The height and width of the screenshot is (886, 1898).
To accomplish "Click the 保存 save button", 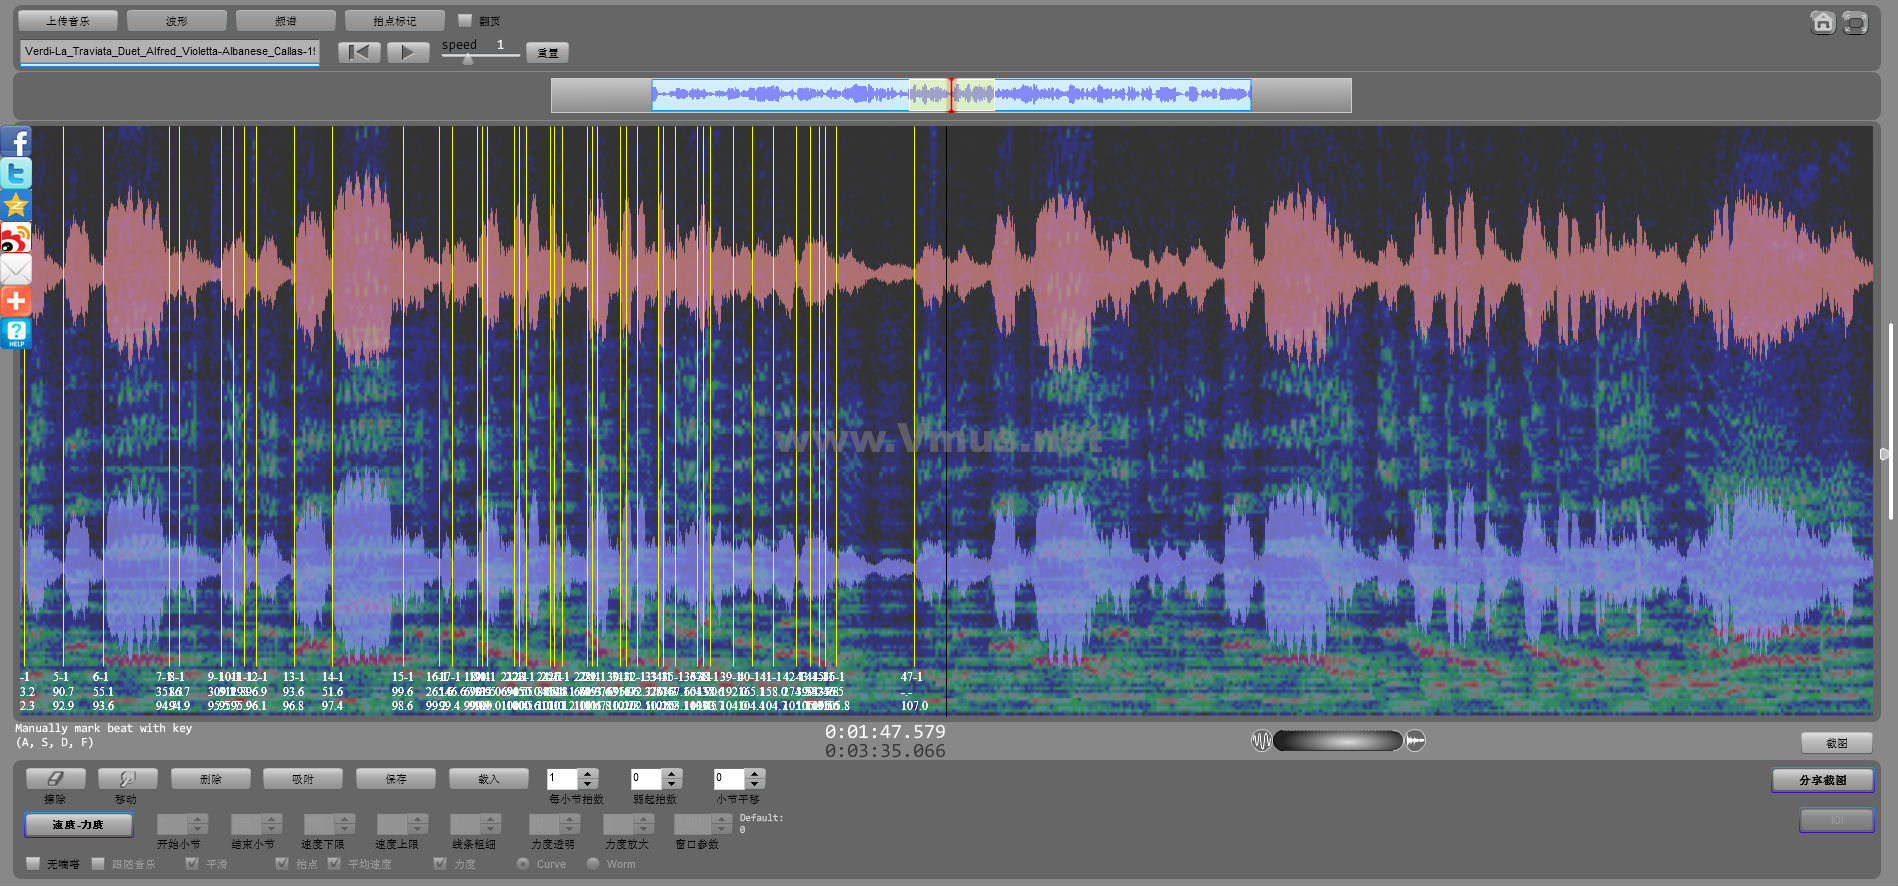I will (396, 778).
